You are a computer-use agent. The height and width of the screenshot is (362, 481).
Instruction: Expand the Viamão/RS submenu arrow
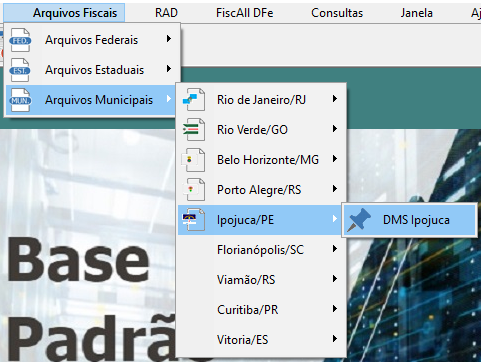tap(335, 279)
